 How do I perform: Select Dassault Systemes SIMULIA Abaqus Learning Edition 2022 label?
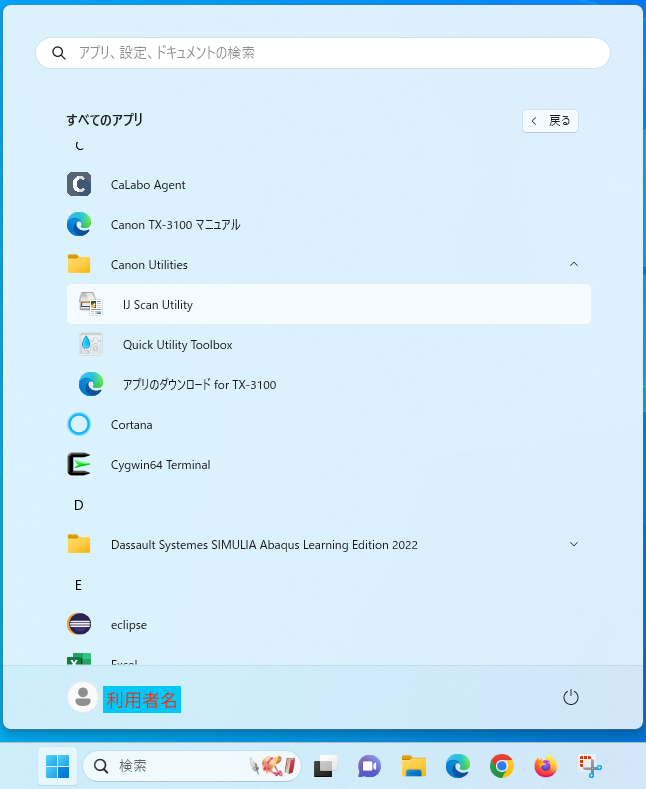264,544
